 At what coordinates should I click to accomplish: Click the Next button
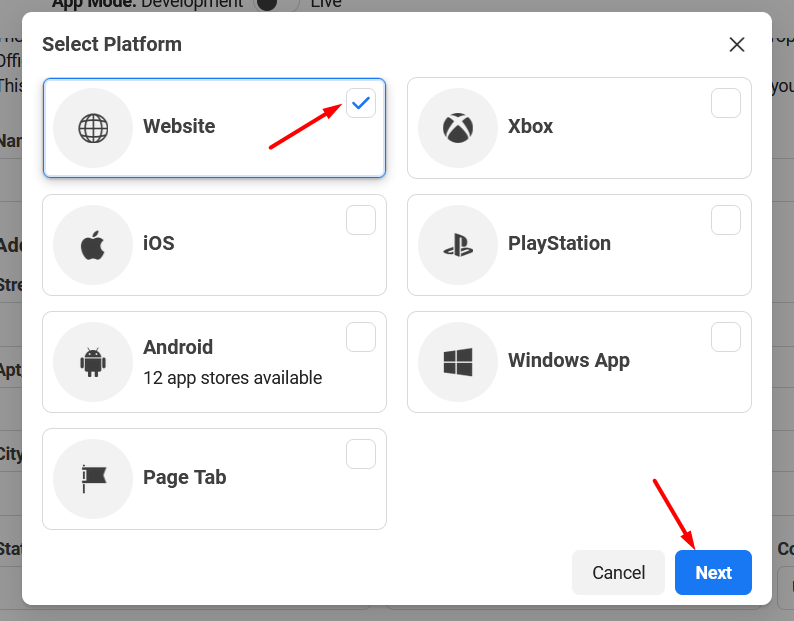click(x=713, y=572)
